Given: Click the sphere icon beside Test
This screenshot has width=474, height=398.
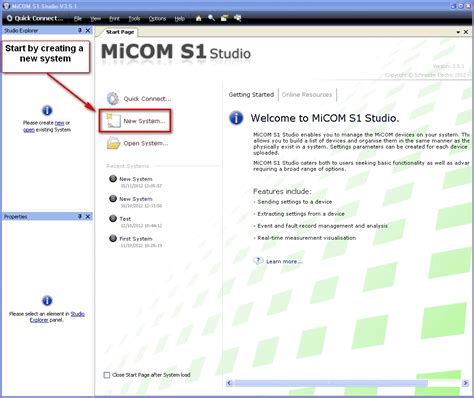Looking at the screenshot, I should click(x=113, y=219).
